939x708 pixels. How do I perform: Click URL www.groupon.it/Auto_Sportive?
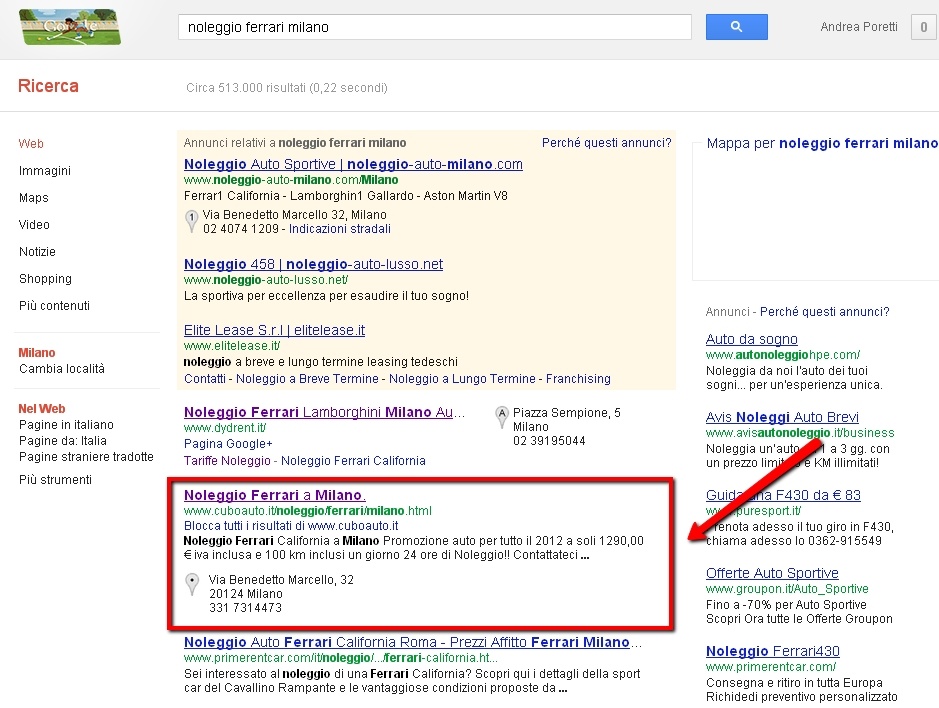click(787, 589)
